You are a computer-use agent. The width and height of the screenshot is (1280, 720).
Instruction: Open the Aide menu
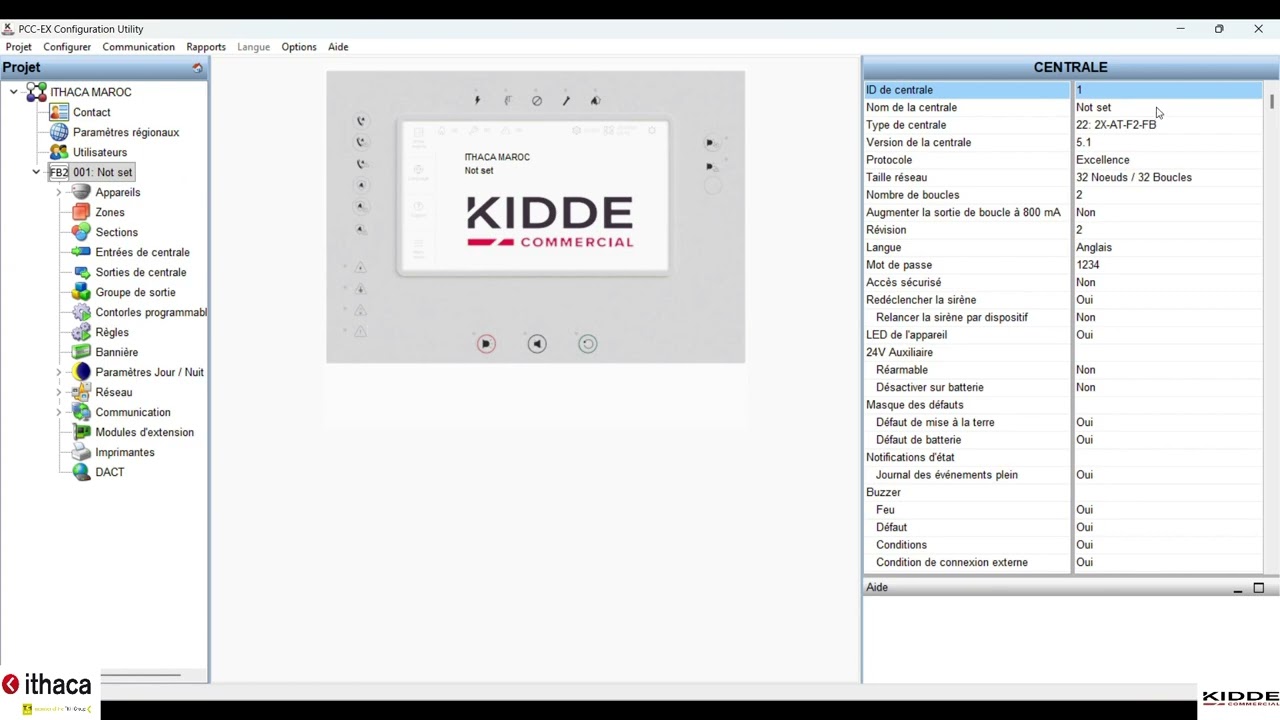[338, 47]
